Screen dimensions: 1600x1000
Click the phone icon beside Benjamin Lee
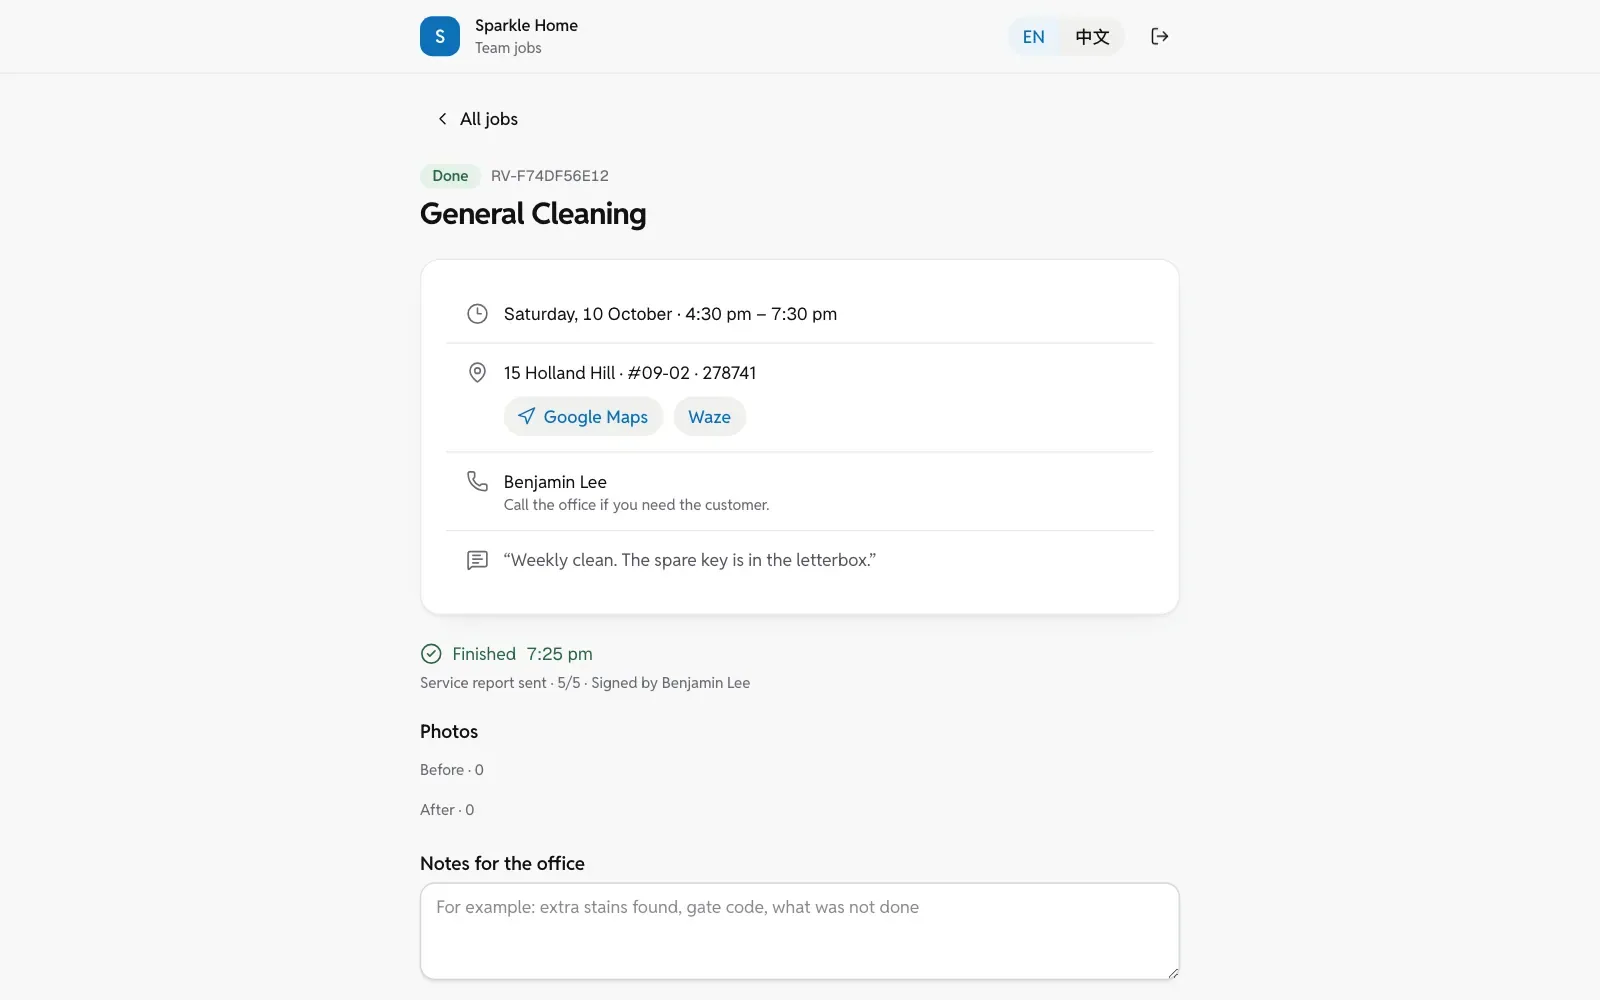(477, 481)
